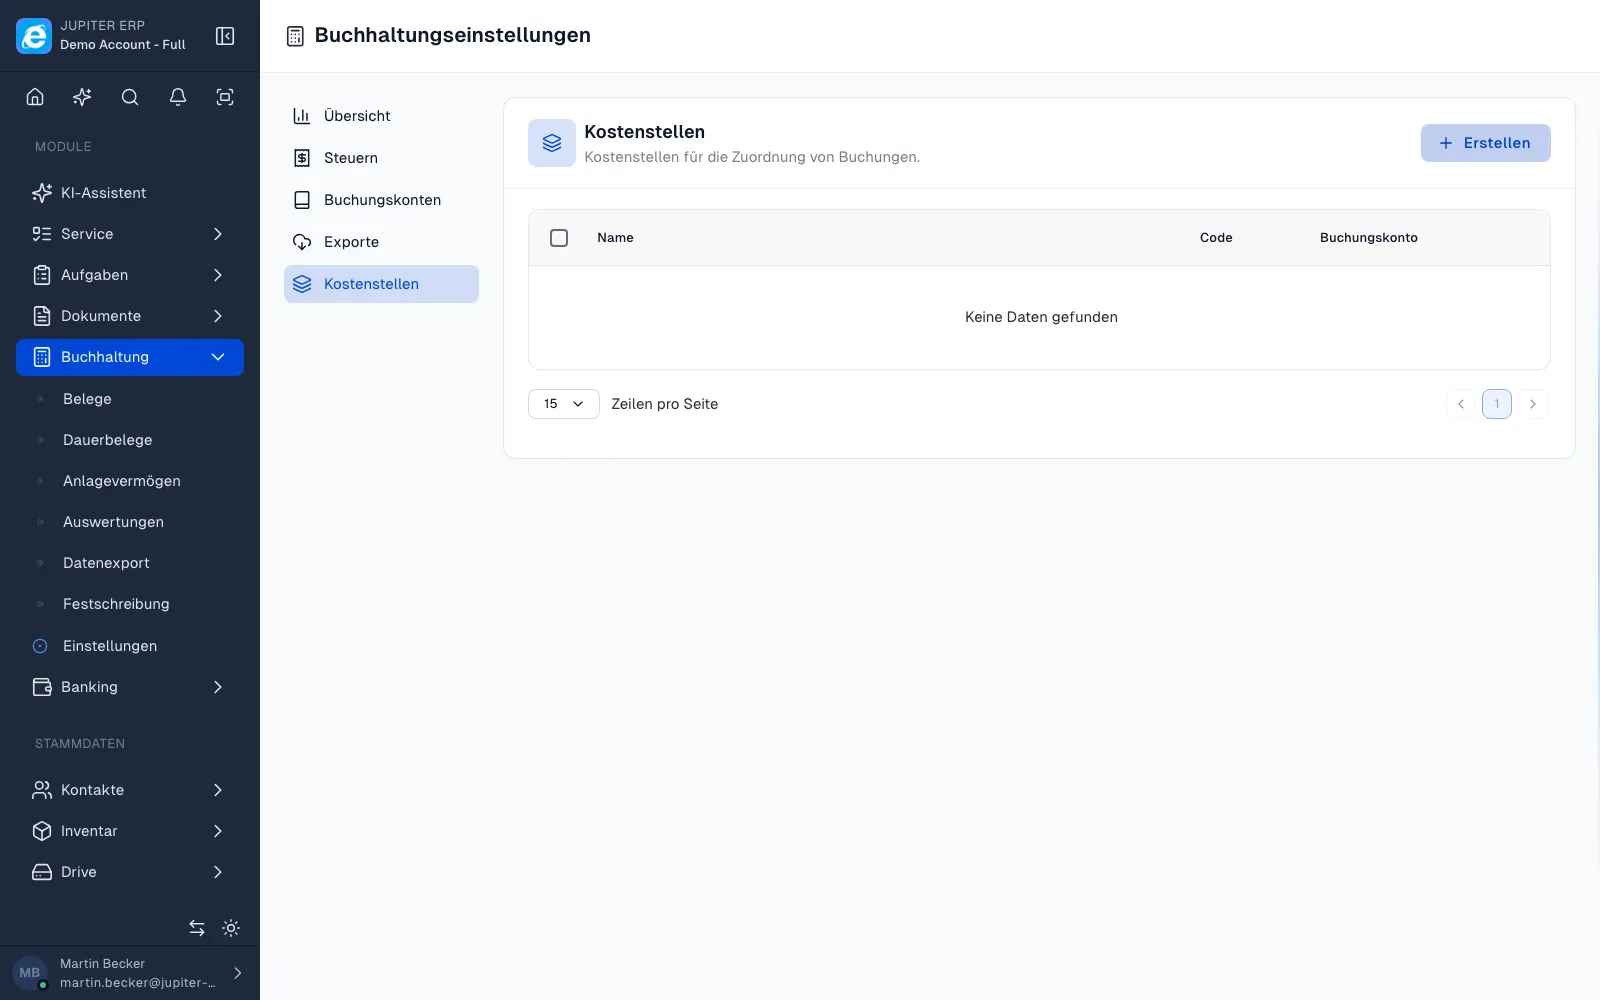Select all rows checkbox in table header
Viewport: 1600px width, 1000px height.
559,238
